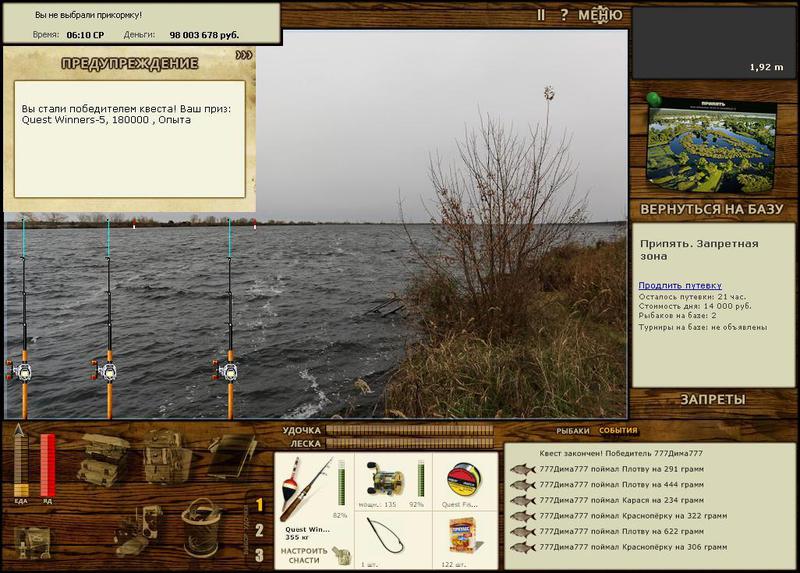This screenshot has height=573, width=800.
Task: Click the Продлить путевку link
Action: (680, 286)
